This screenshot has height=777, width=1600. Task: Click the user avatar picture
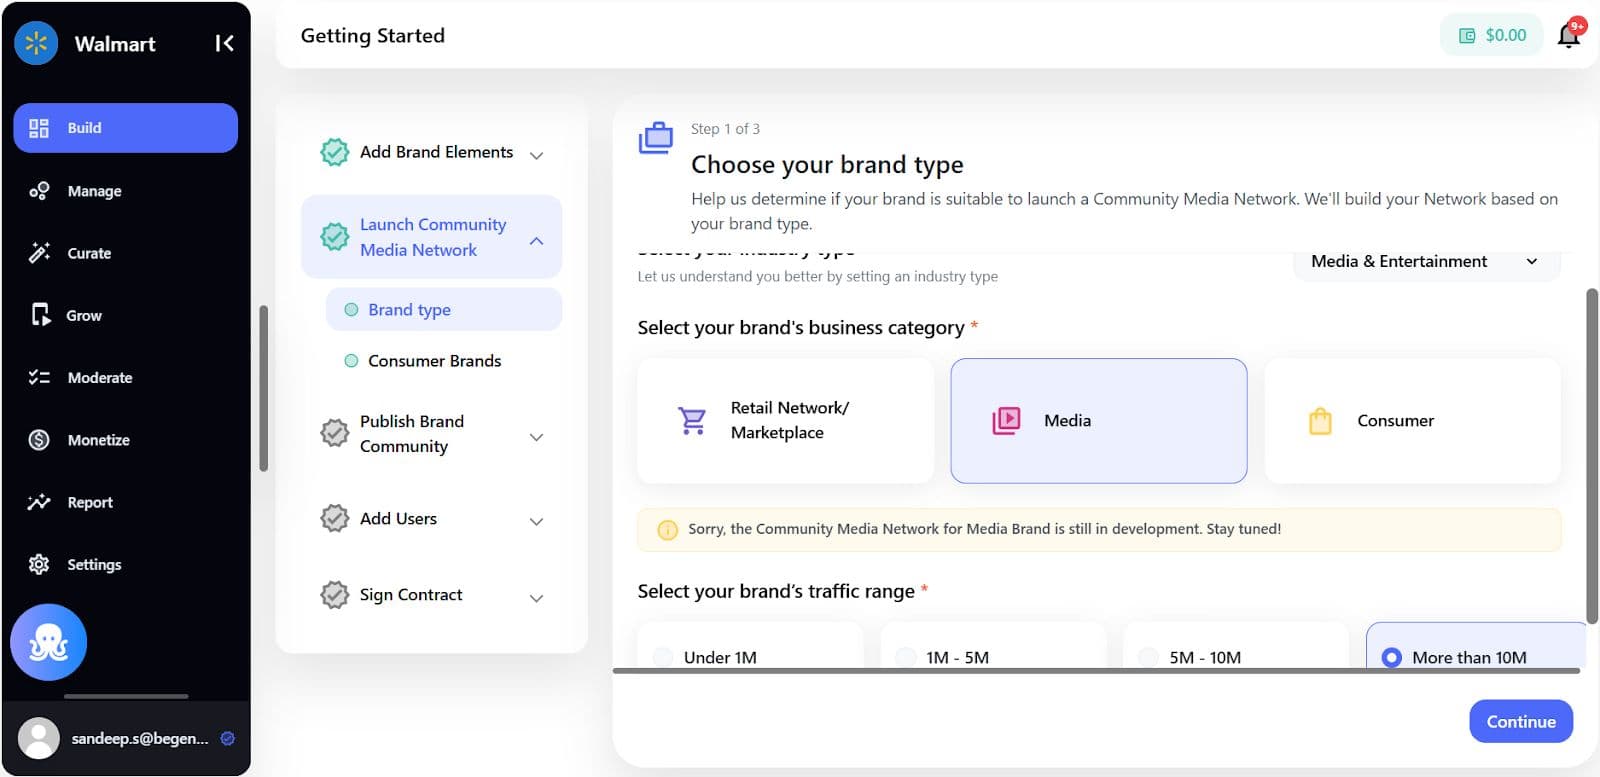[39, 738]
